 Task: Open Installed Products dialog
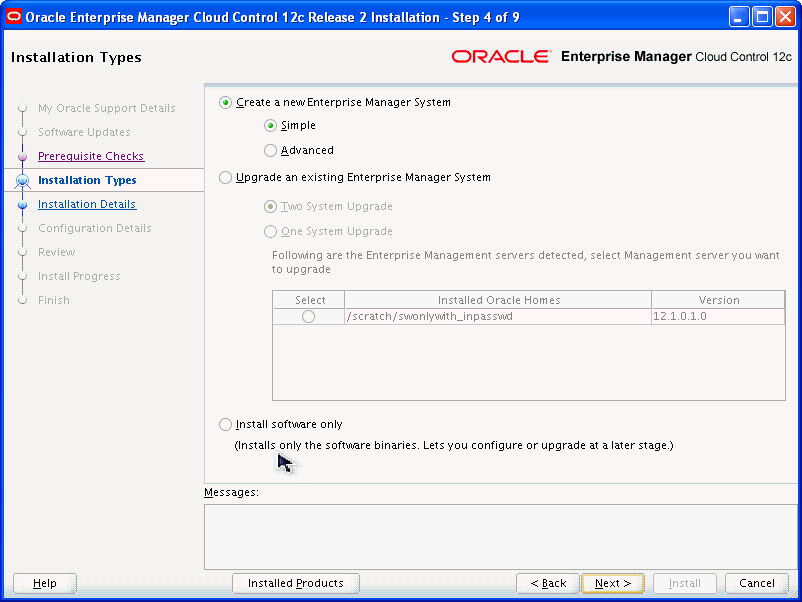click(296, 583)
